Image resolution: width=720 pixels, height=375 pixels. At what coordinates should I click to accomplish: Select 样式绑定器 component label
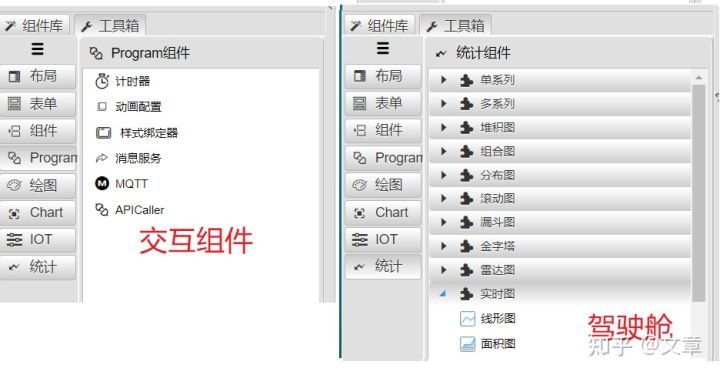(149, 133)
